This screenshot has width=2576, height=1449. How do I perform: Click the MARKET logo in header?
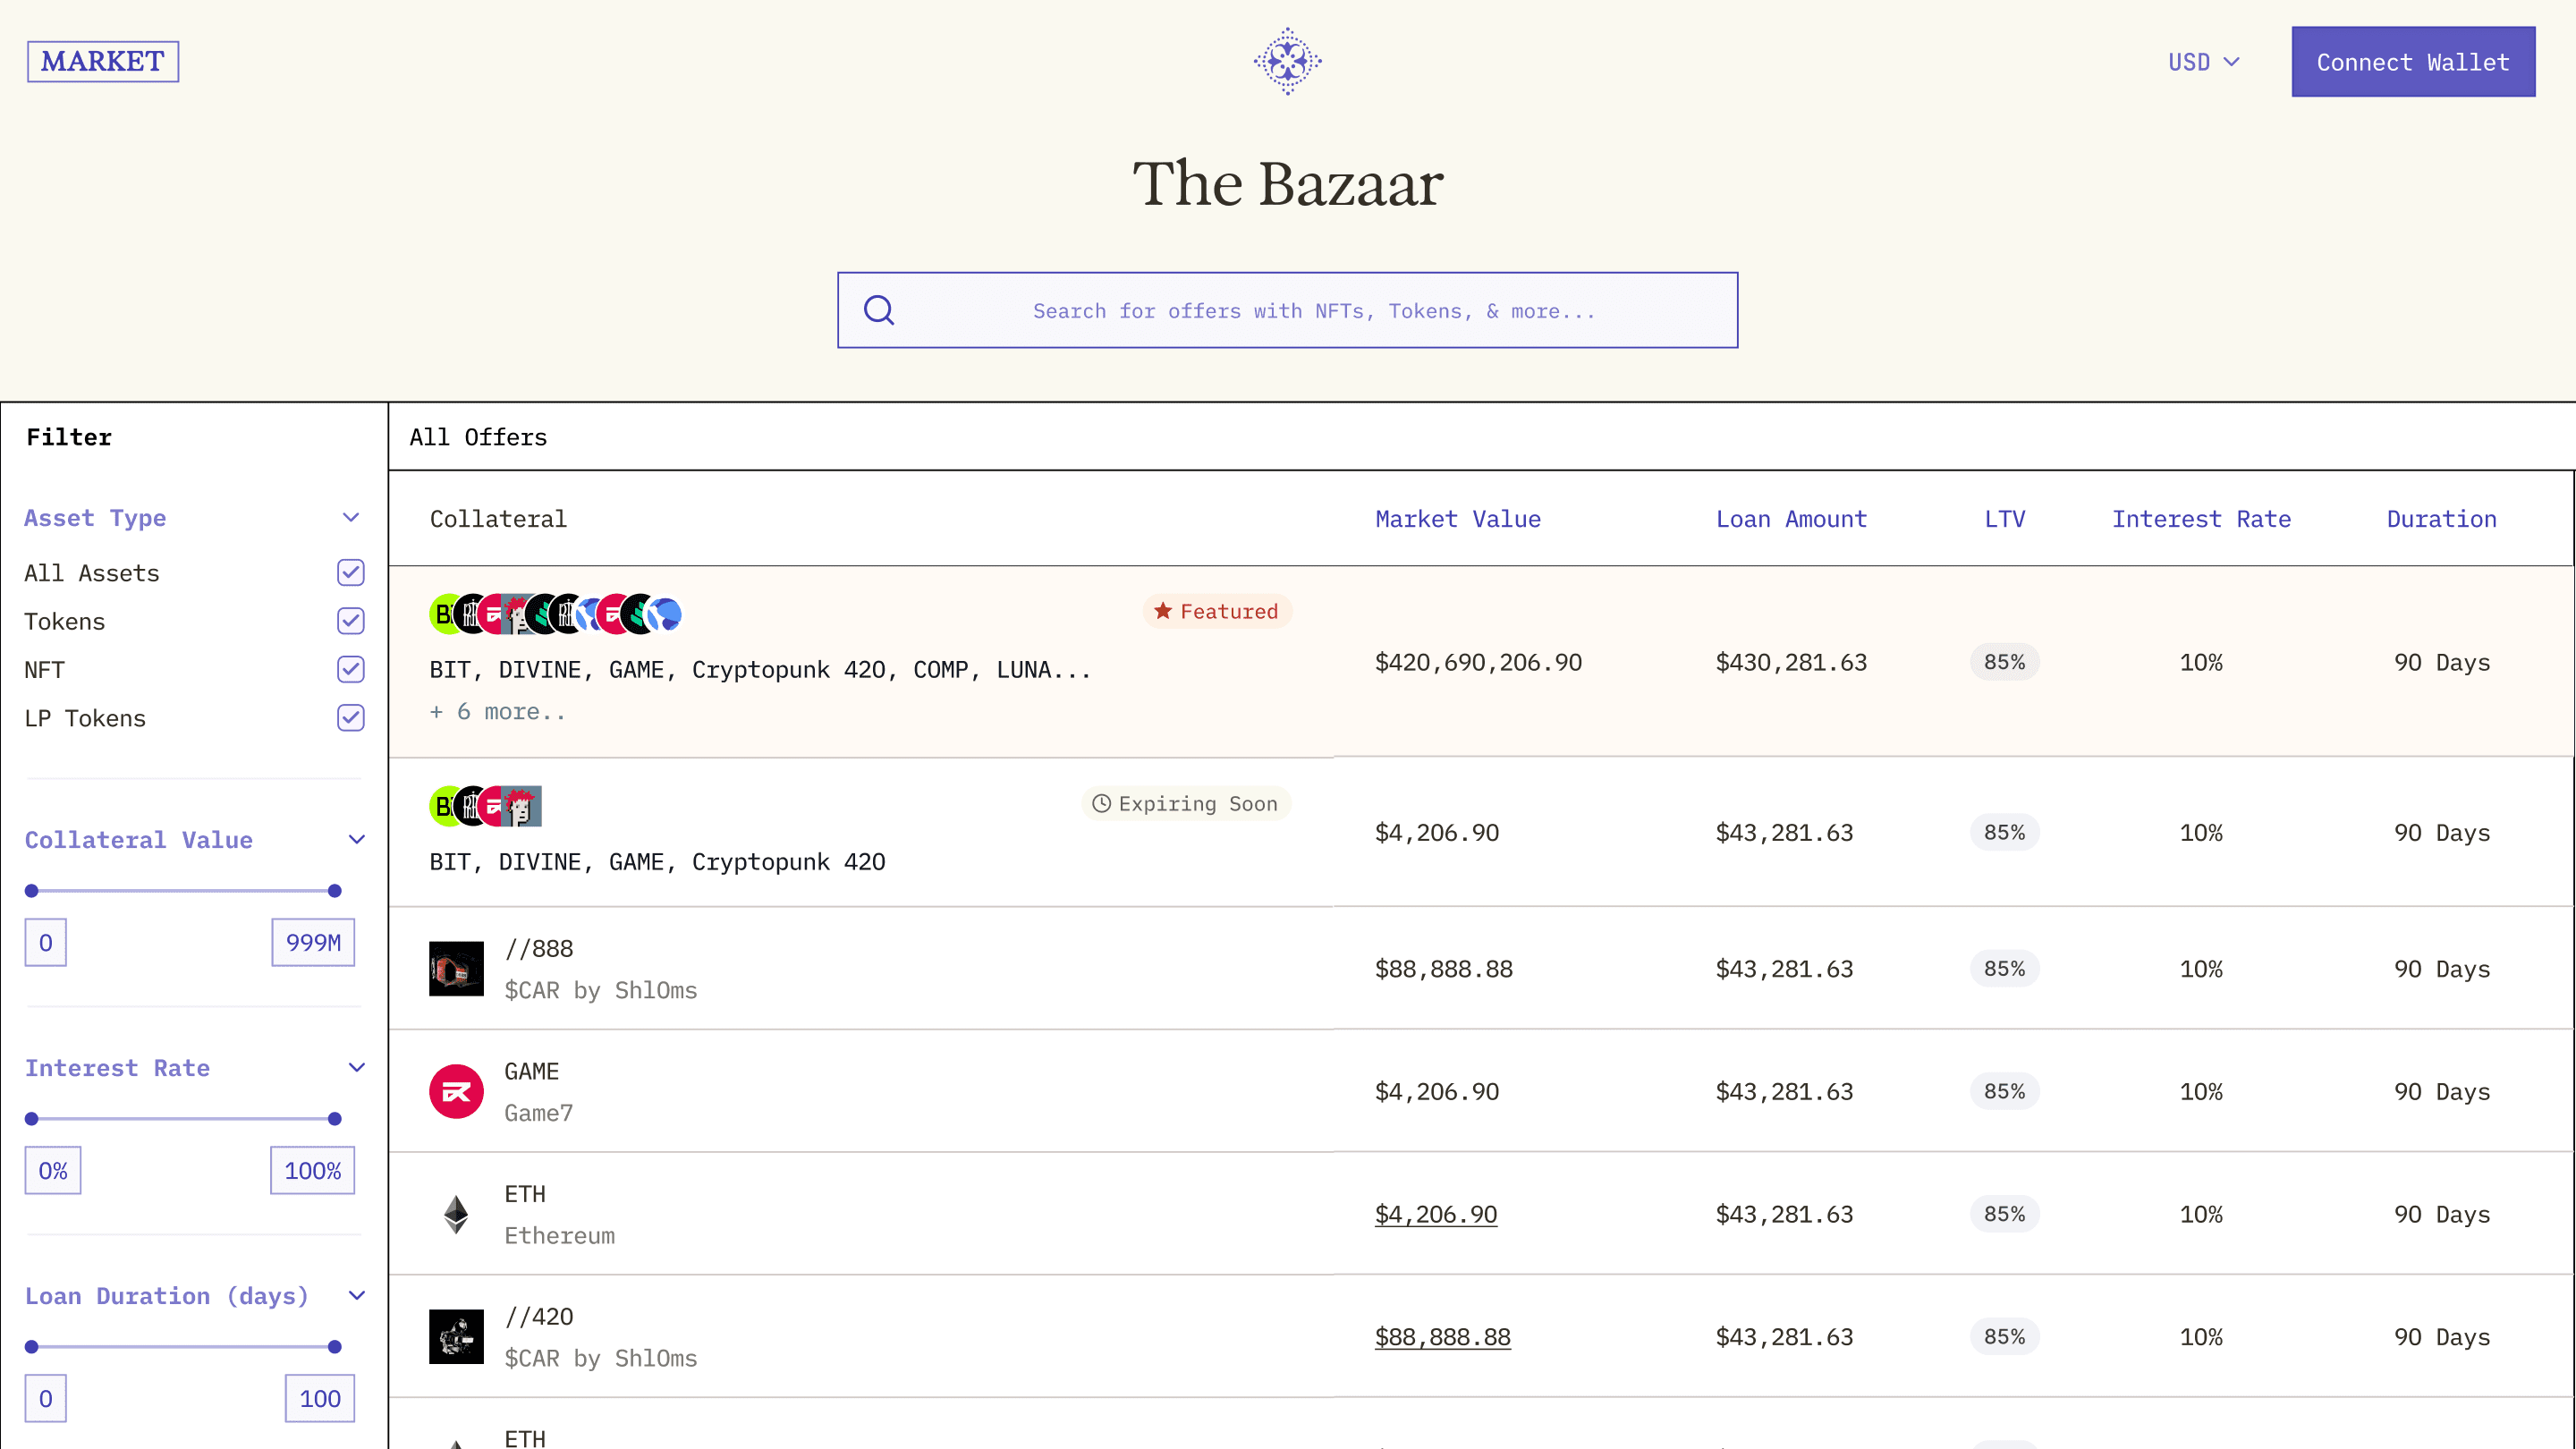(x=103, y=61)
